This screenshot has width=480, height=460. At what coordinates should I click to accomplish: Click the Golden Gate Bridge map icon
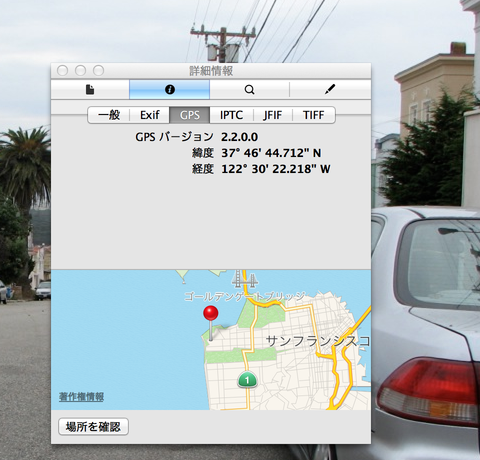244,279
